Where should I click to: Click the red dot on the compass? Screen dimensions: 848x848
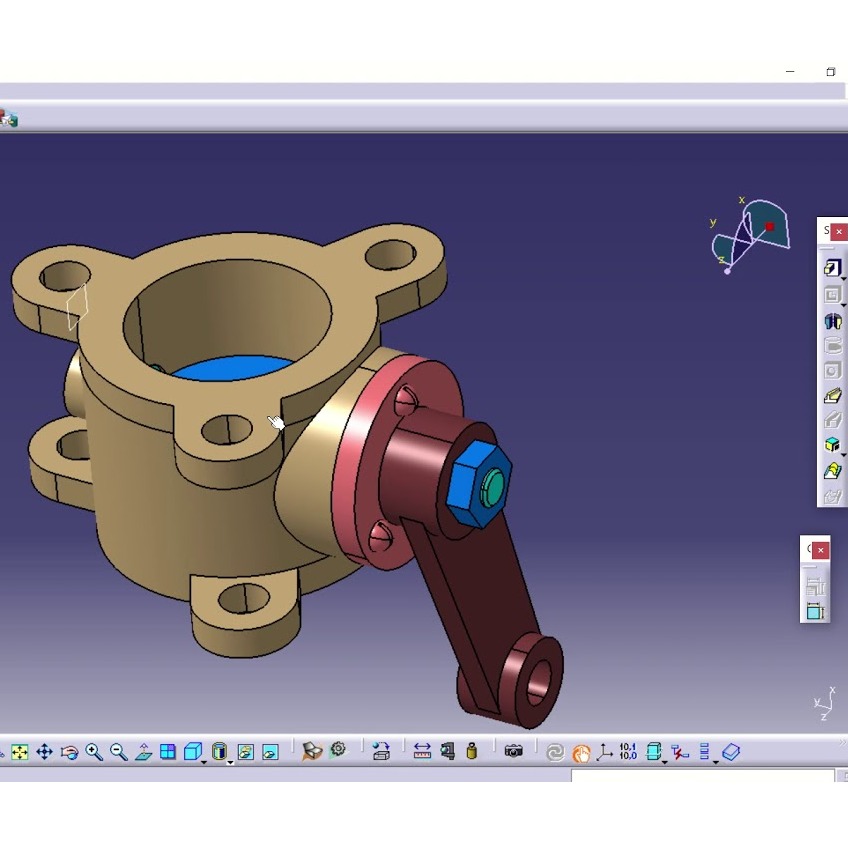pos(770,227)
